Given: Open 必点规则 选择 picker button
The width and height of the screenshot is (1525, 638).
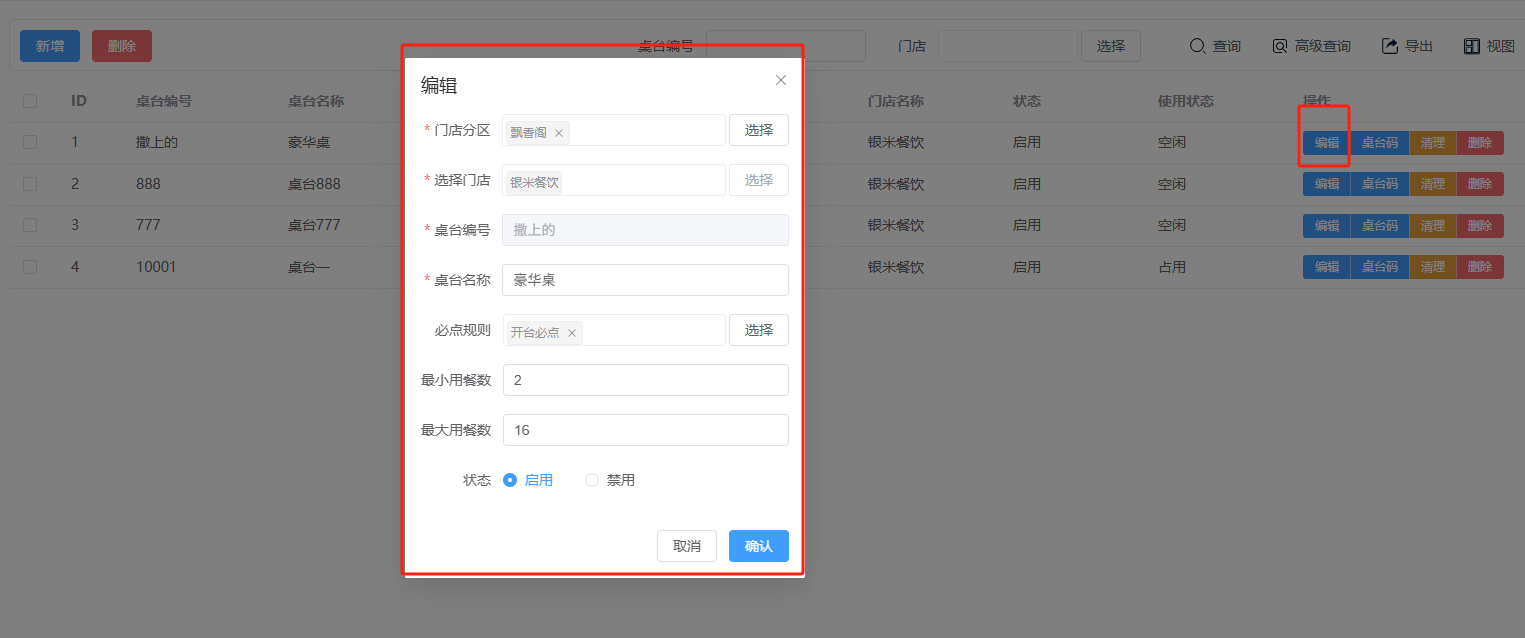Looking at the screenshot, I should tap(758, 330).
